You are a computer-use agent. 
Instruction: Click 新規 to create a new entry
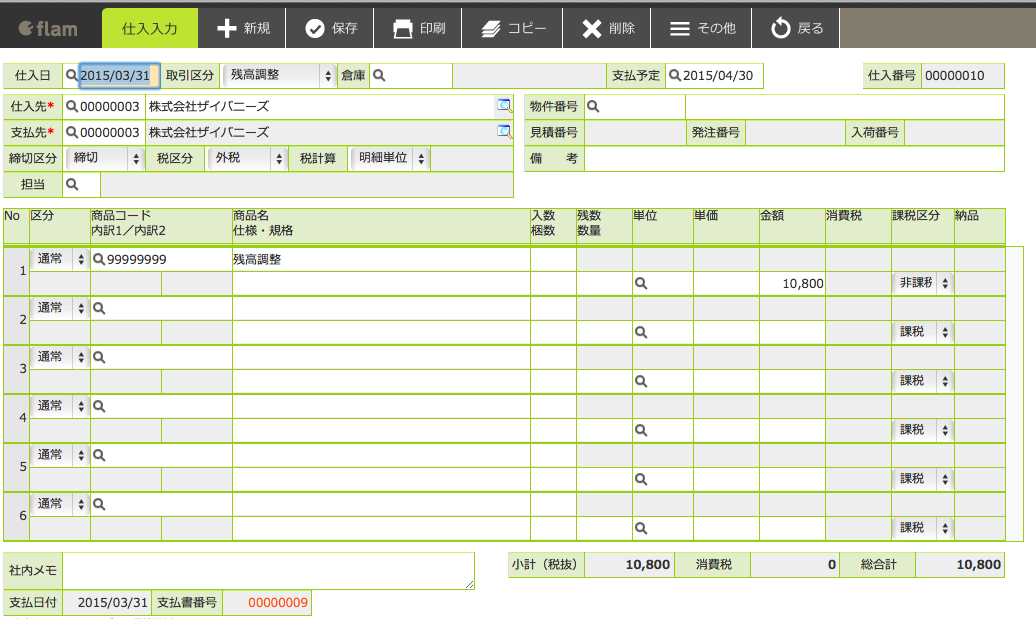pyautogui.click(x=242, y=28)
